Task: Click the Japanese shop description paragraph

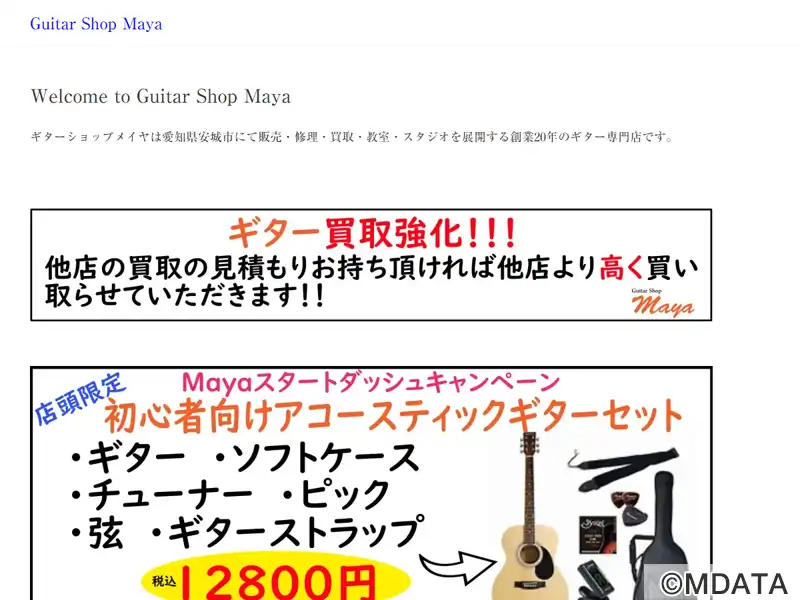Action: tap(352, 137)
